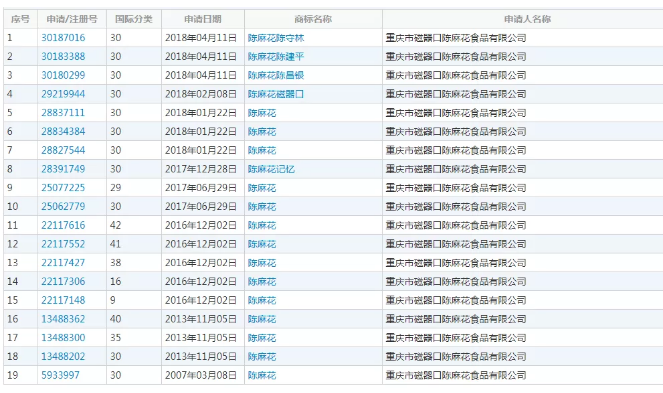Open registration number 28827544
Screen dimensions: 663x393
click(x=63, y=150)
